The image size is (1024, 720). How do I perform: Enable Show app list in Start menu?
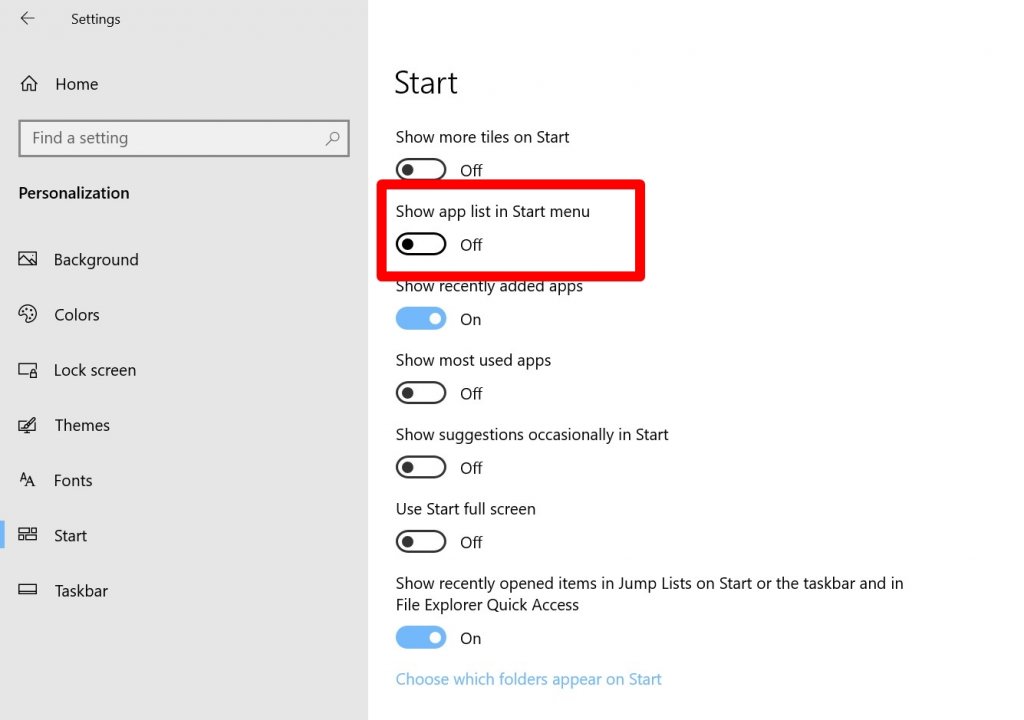pos(420,243)
